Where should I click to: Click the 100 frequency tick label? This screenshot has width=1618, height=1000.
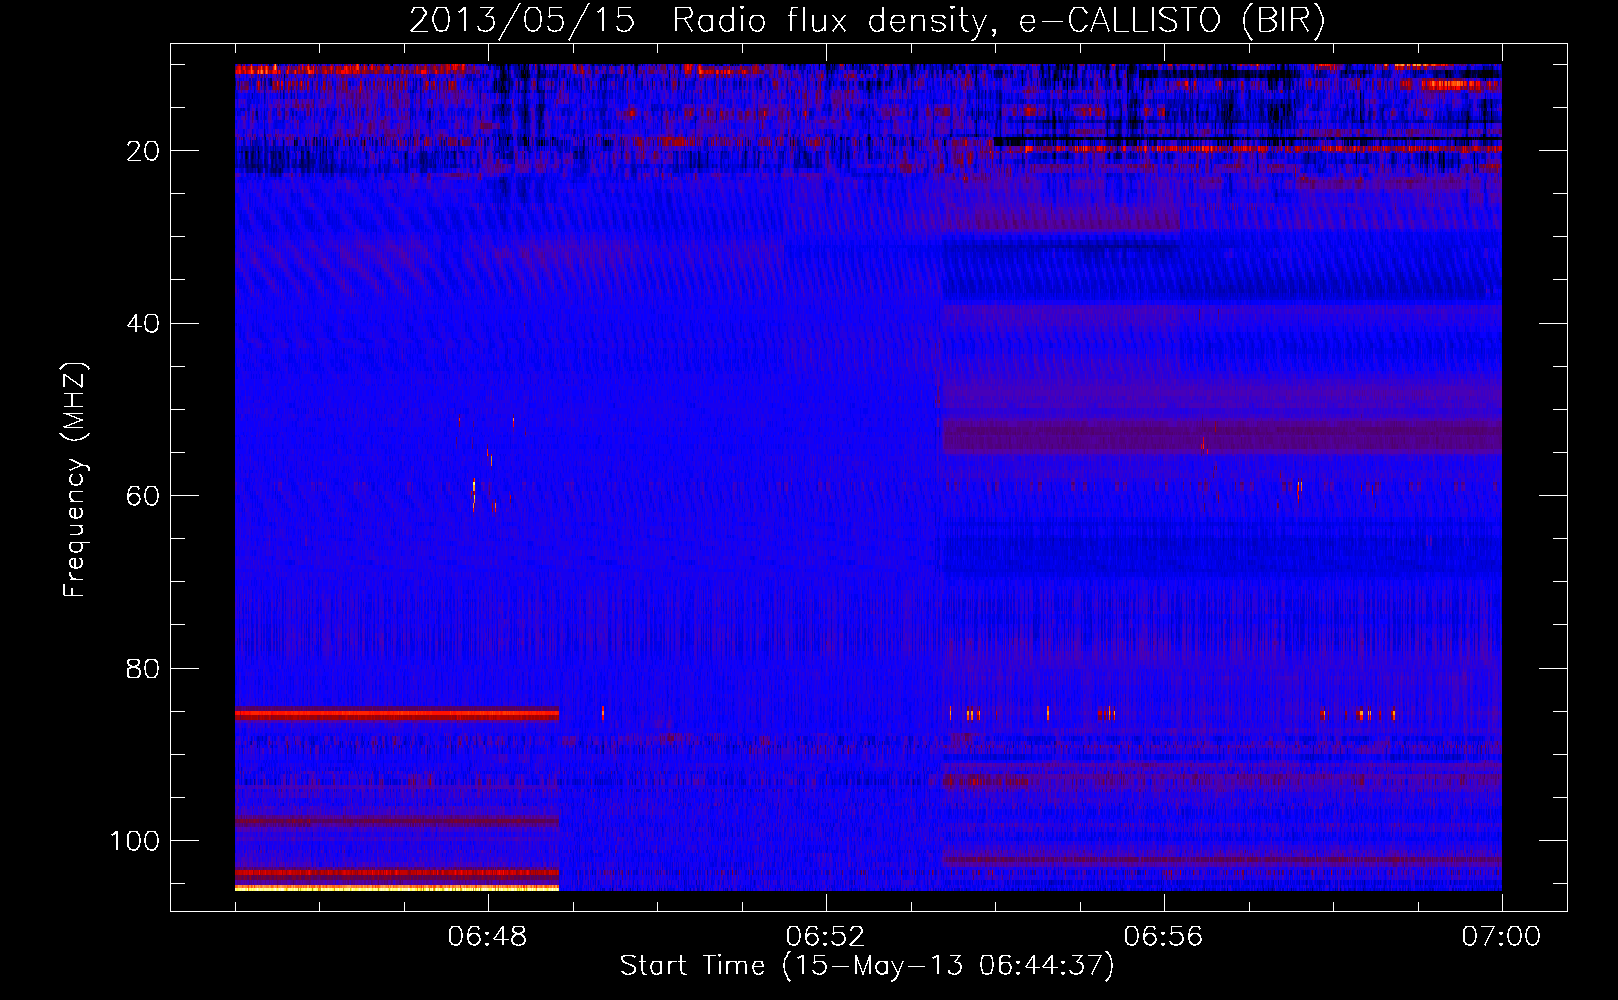click(x=135, y=841)
